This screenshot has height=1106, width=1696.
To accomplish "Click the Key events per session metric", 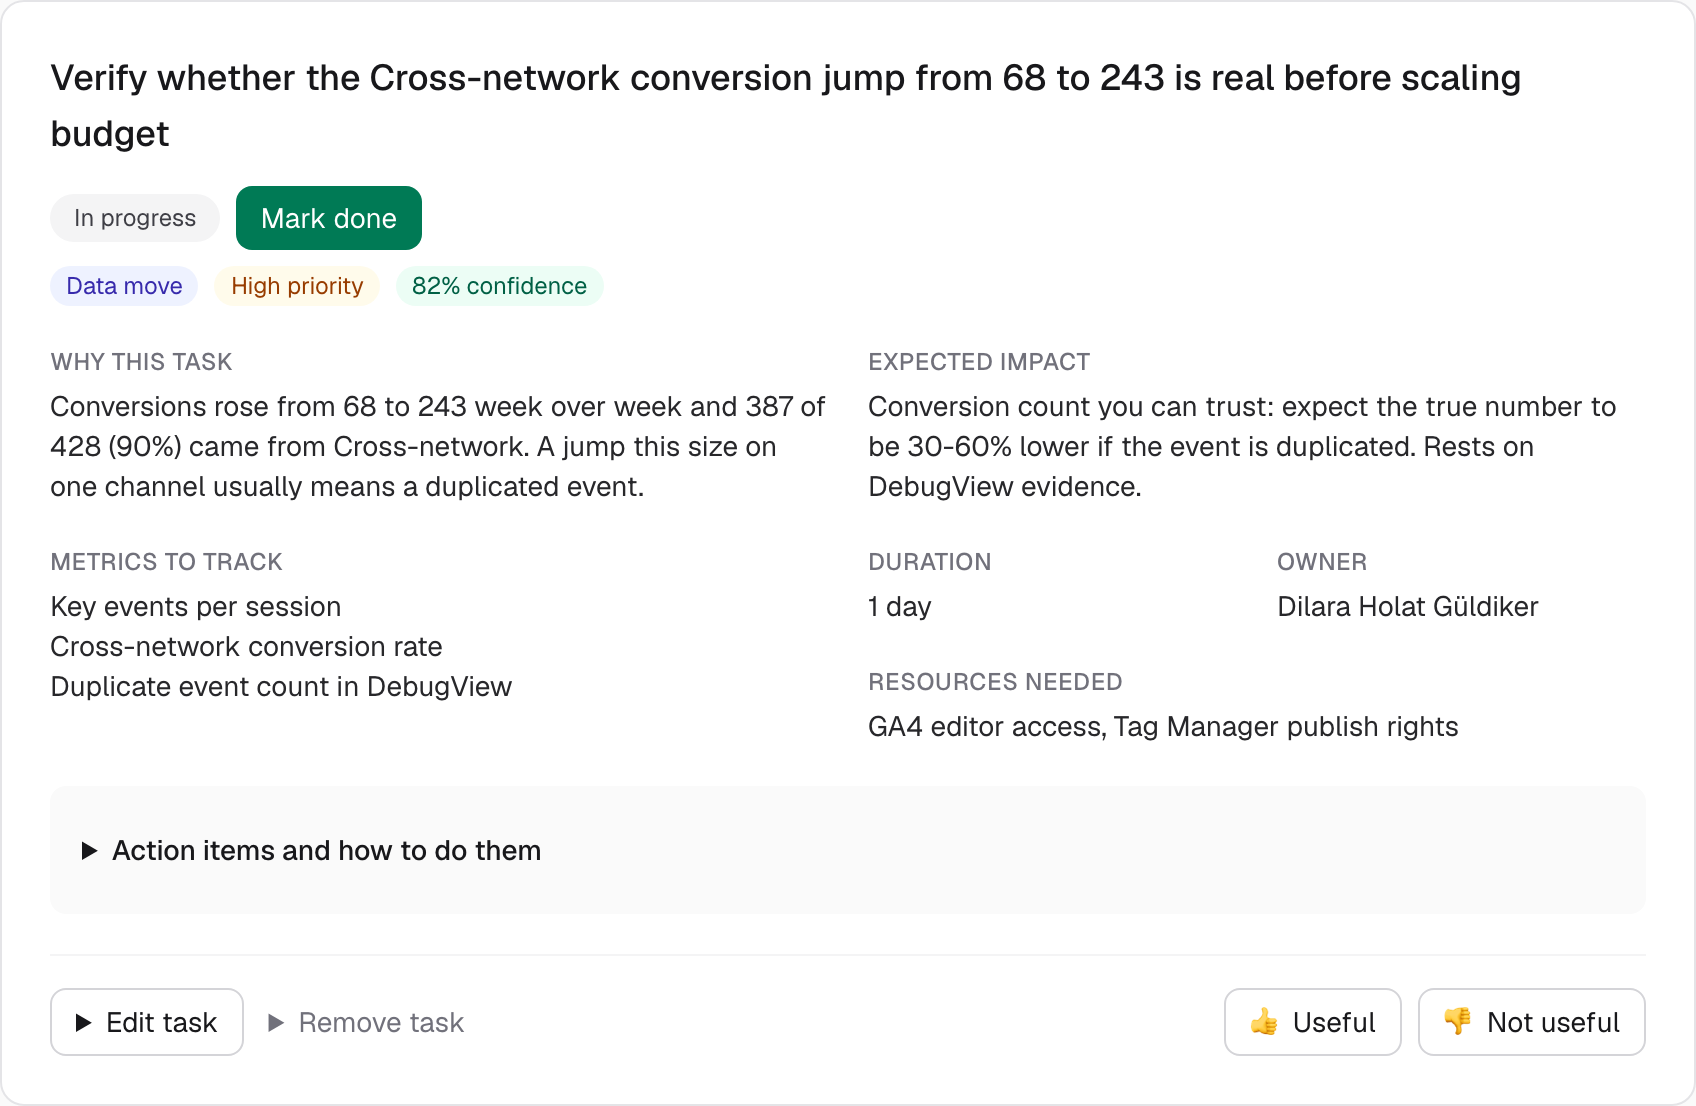I will (196, 607).
